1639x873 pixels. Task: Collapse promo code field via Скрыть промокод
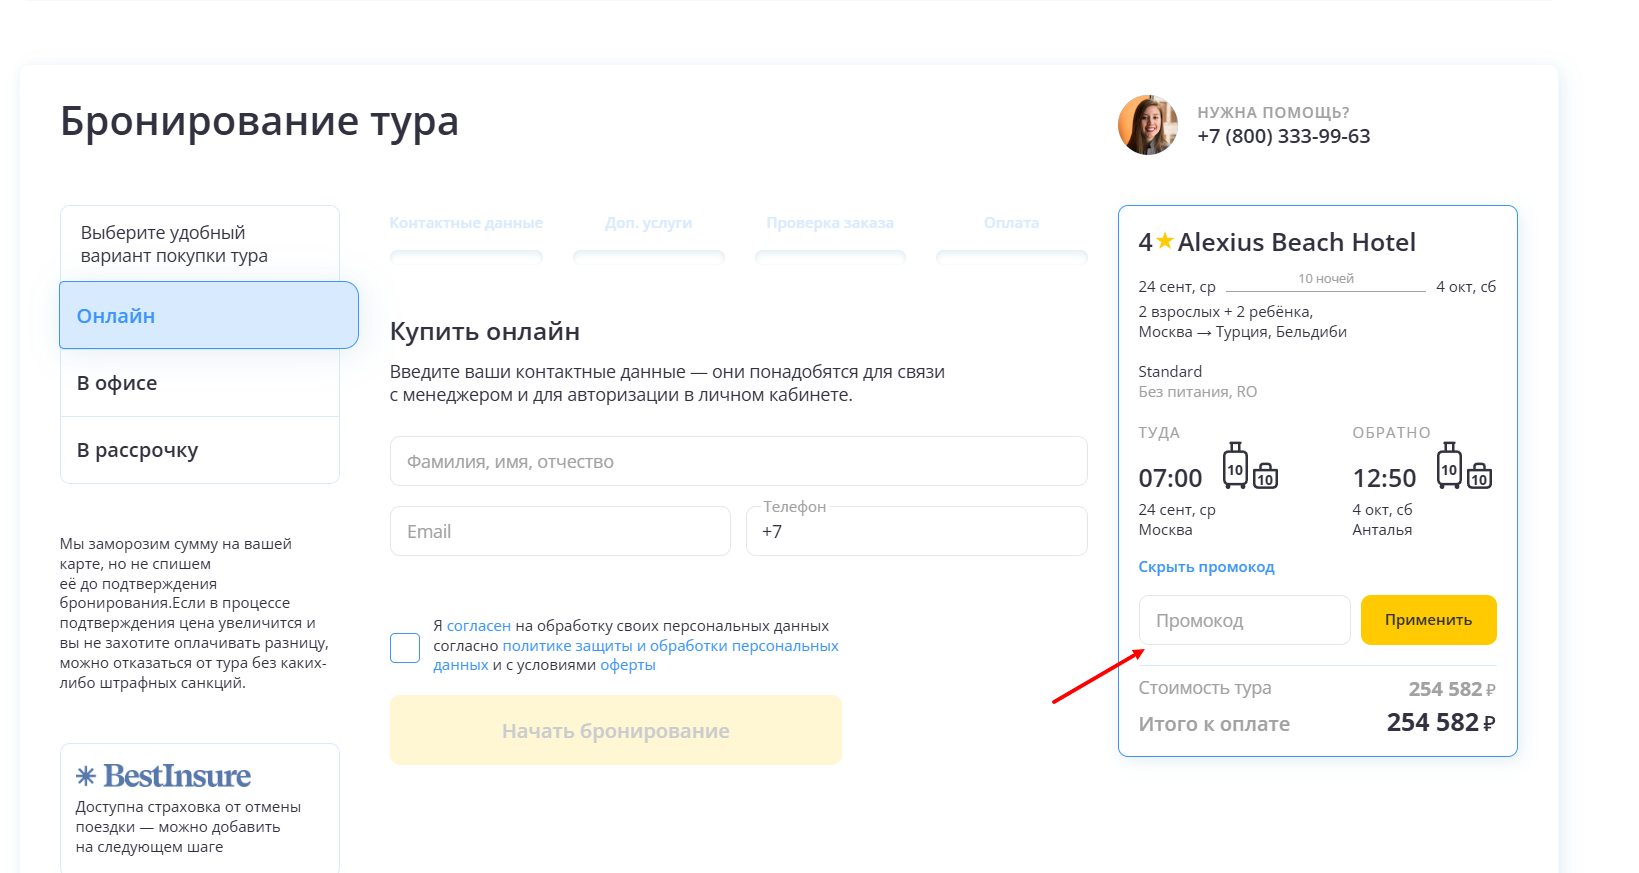[1206, 567]
